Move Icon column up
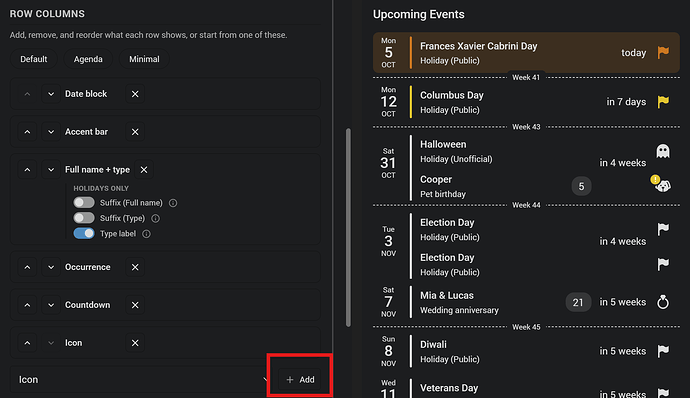Image resolution: width=690 pixels, height=398 pixels. 27,343
